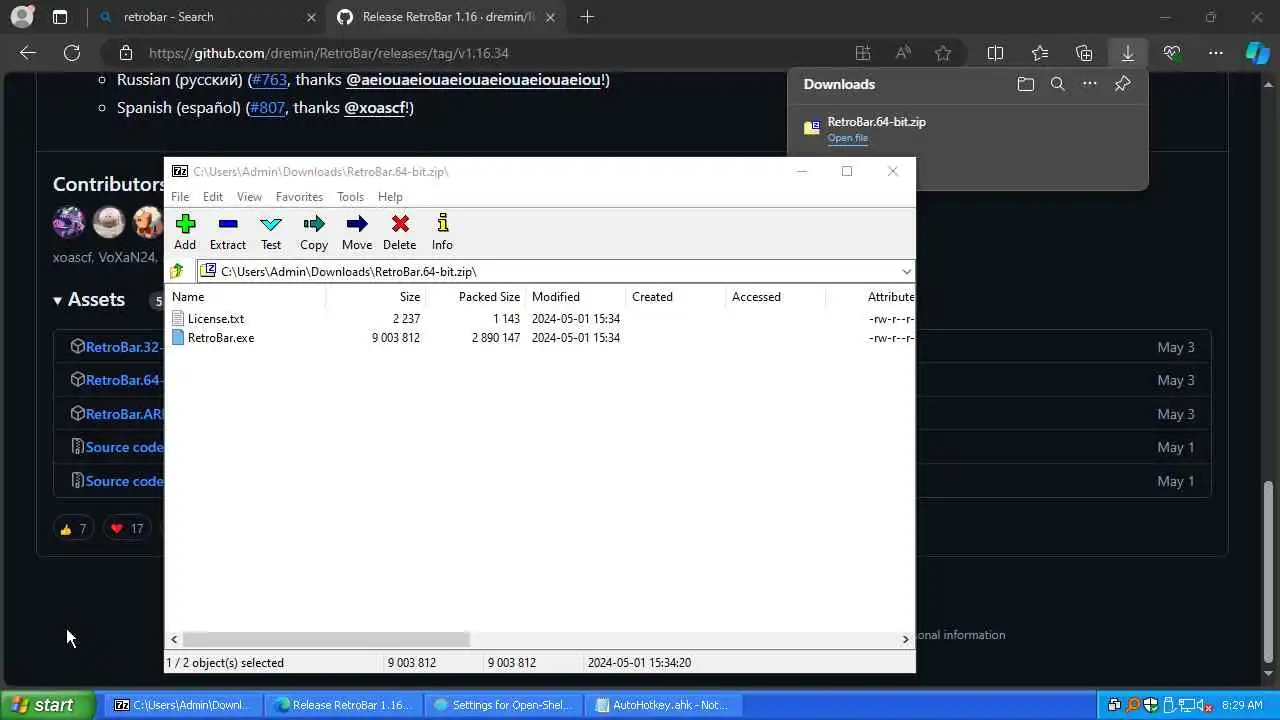Image resolution: width=1280 pixels, height=720 pixels.
Task: Click the Edge address bar URL
Action: click(x=329, y=53)
